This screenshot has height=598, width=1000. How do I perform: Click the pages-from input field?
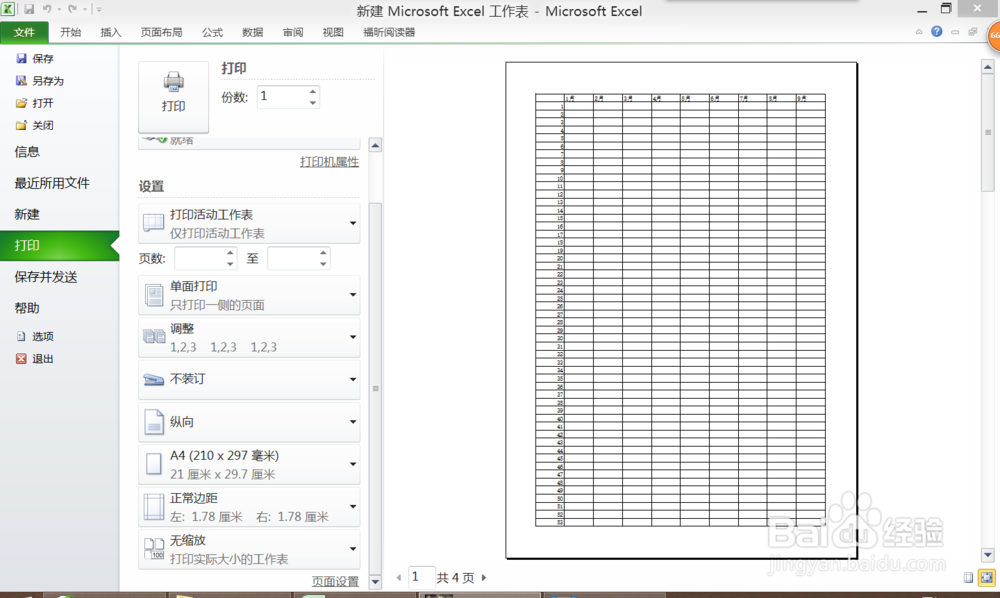pyautogui.click(x=200, y=258)
